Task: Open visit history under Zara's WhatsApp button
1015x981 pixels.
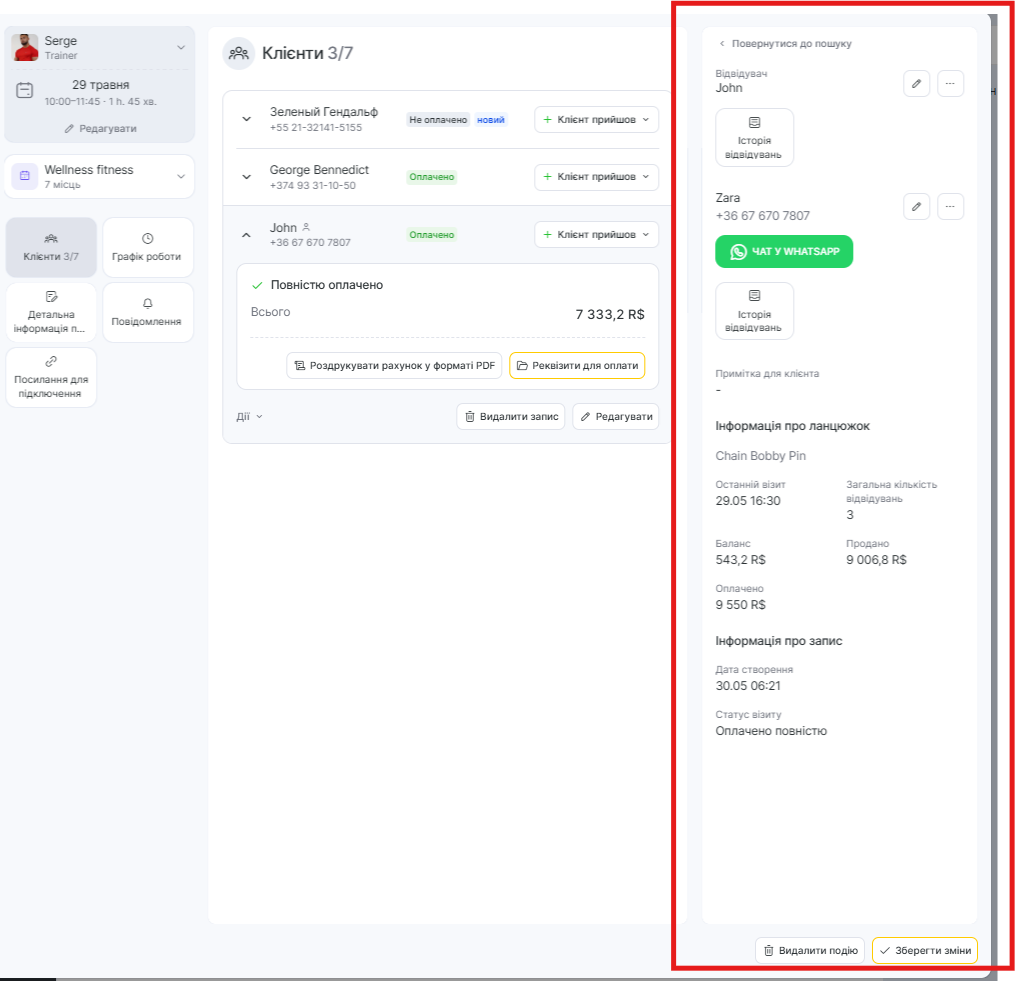Action: 754,311
